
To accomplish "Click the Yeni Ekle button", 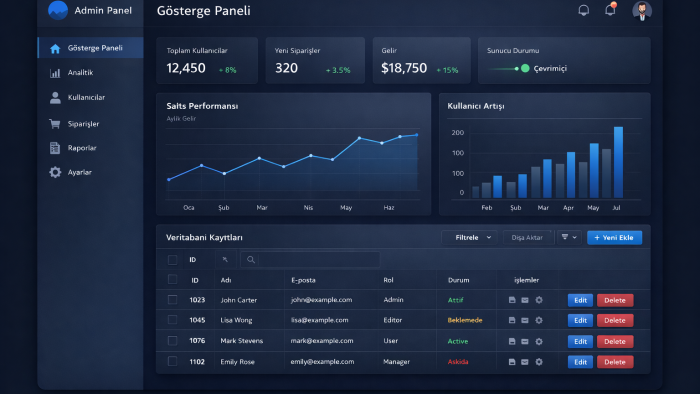I will point(614,237).
